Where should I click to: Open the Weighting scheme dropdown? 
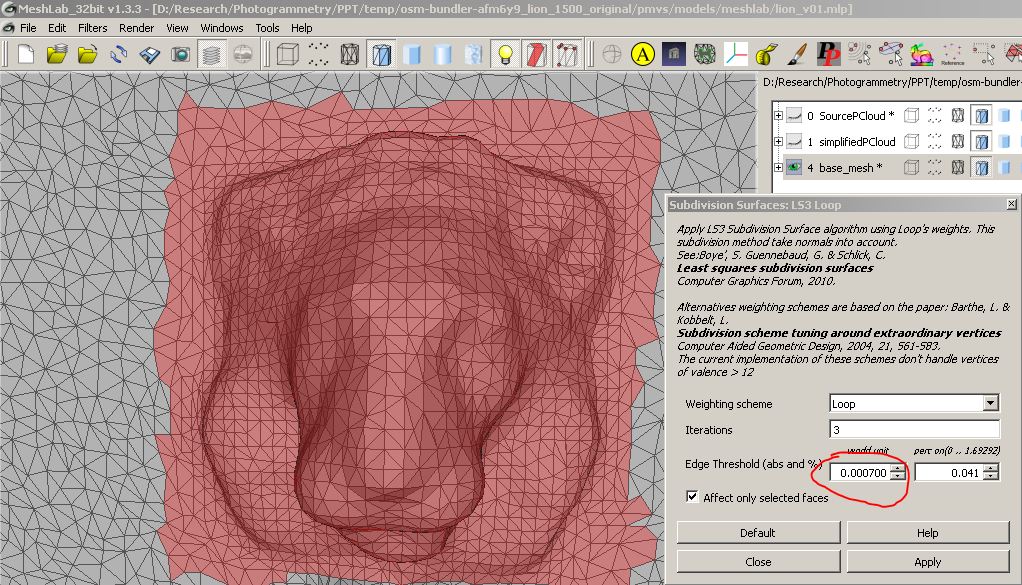click(x=990, y=403)
